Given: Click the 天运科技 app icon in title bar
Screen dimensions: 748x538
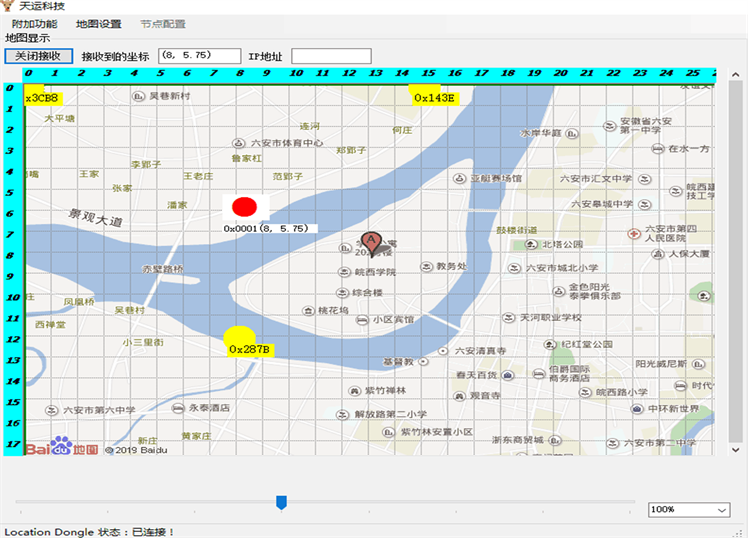Looking at the screenshot, I should [x=8, y=7].
